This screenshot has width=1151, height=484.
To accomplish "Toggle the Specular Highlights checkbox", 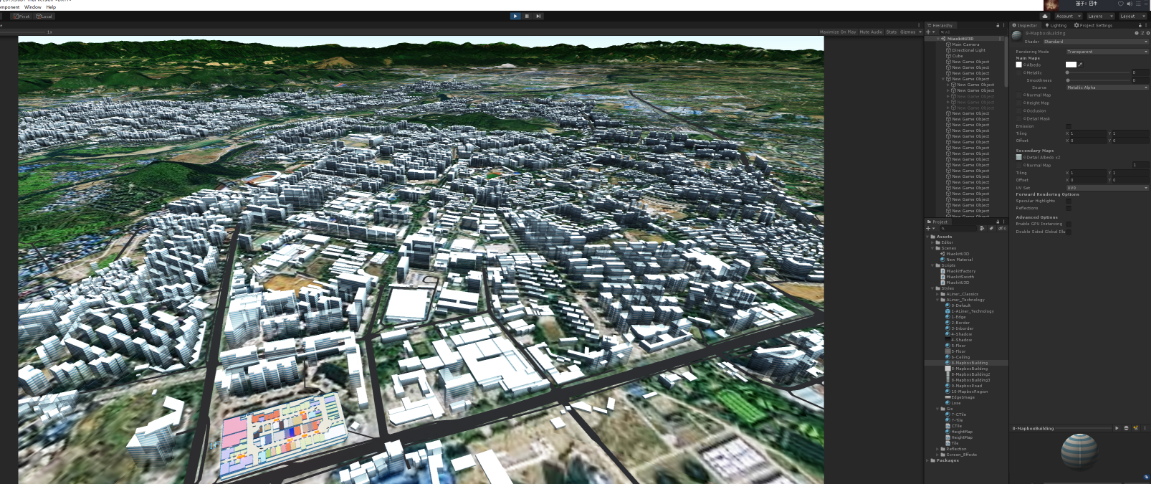I will [x=1068, y=200].
